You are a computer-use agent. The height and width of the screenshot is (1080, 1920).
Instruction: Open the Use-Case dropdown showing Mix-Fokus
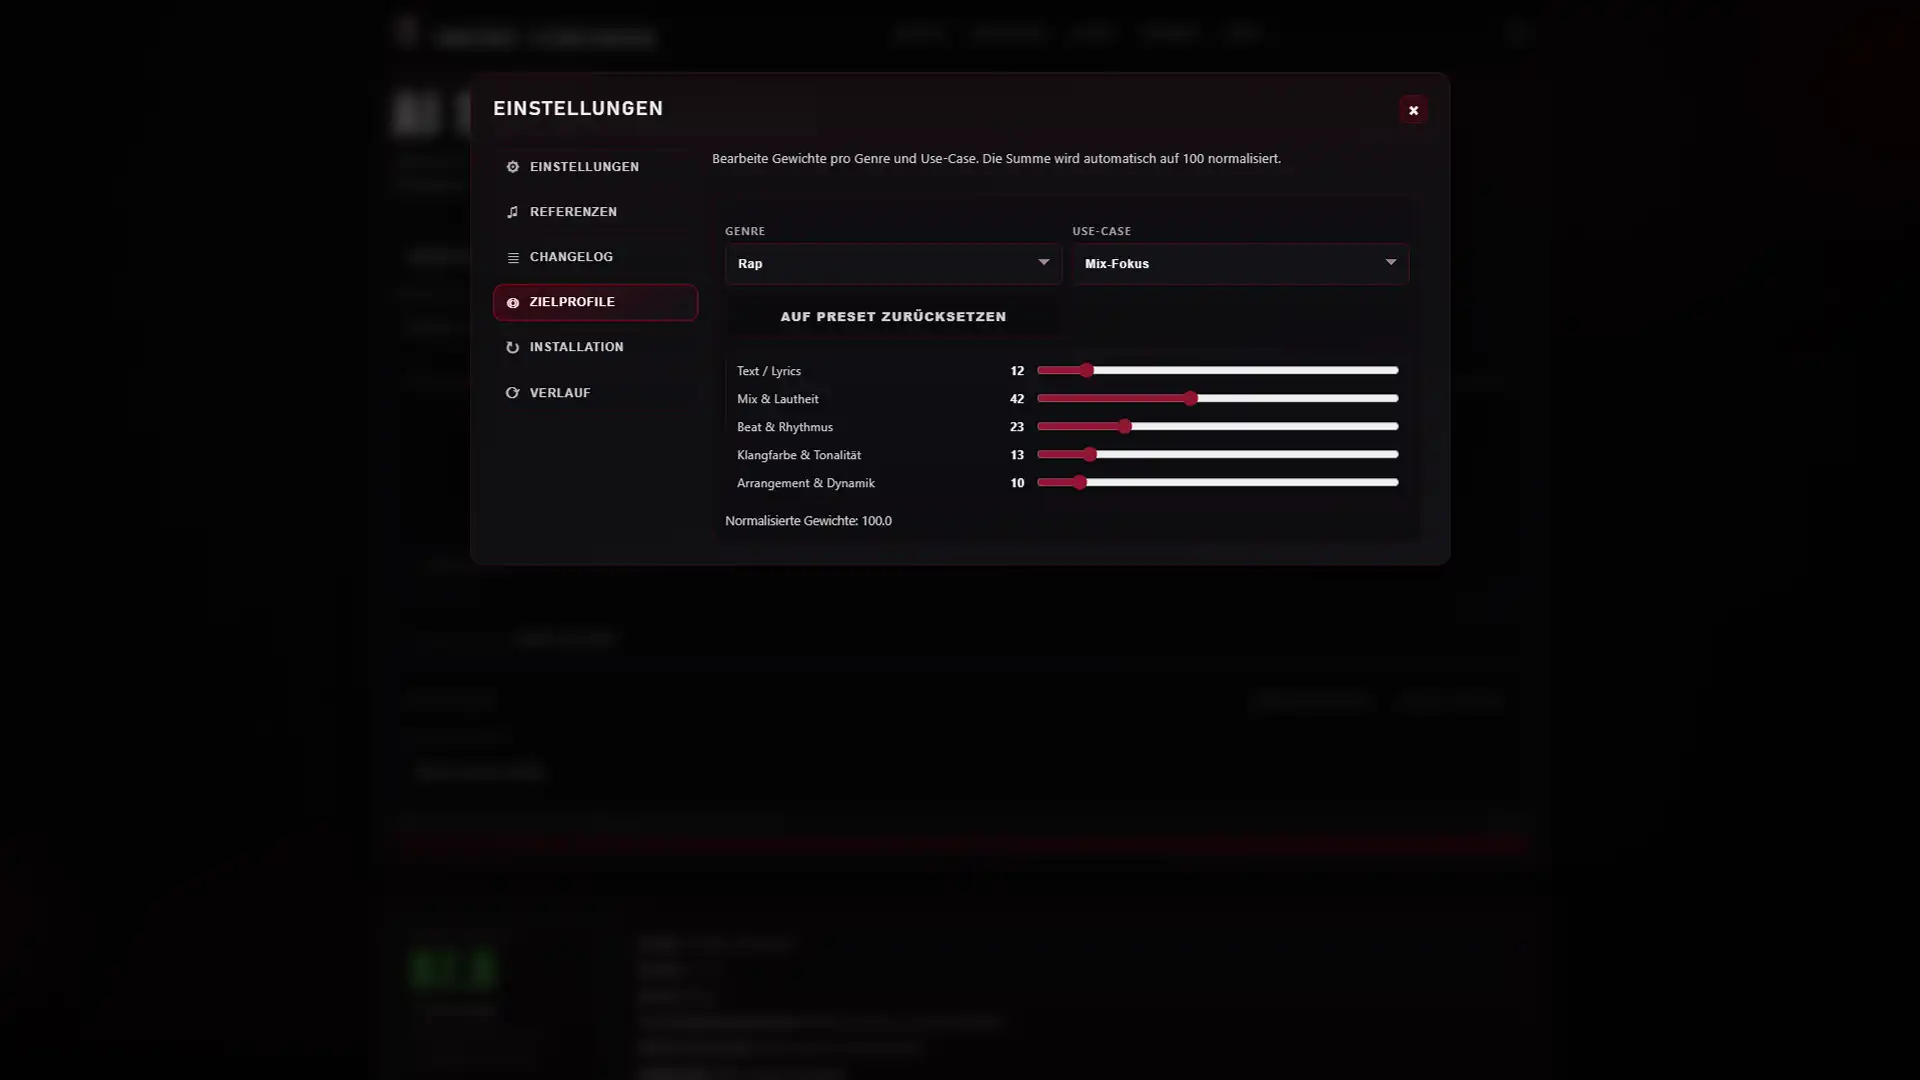tap(1240, 264)
